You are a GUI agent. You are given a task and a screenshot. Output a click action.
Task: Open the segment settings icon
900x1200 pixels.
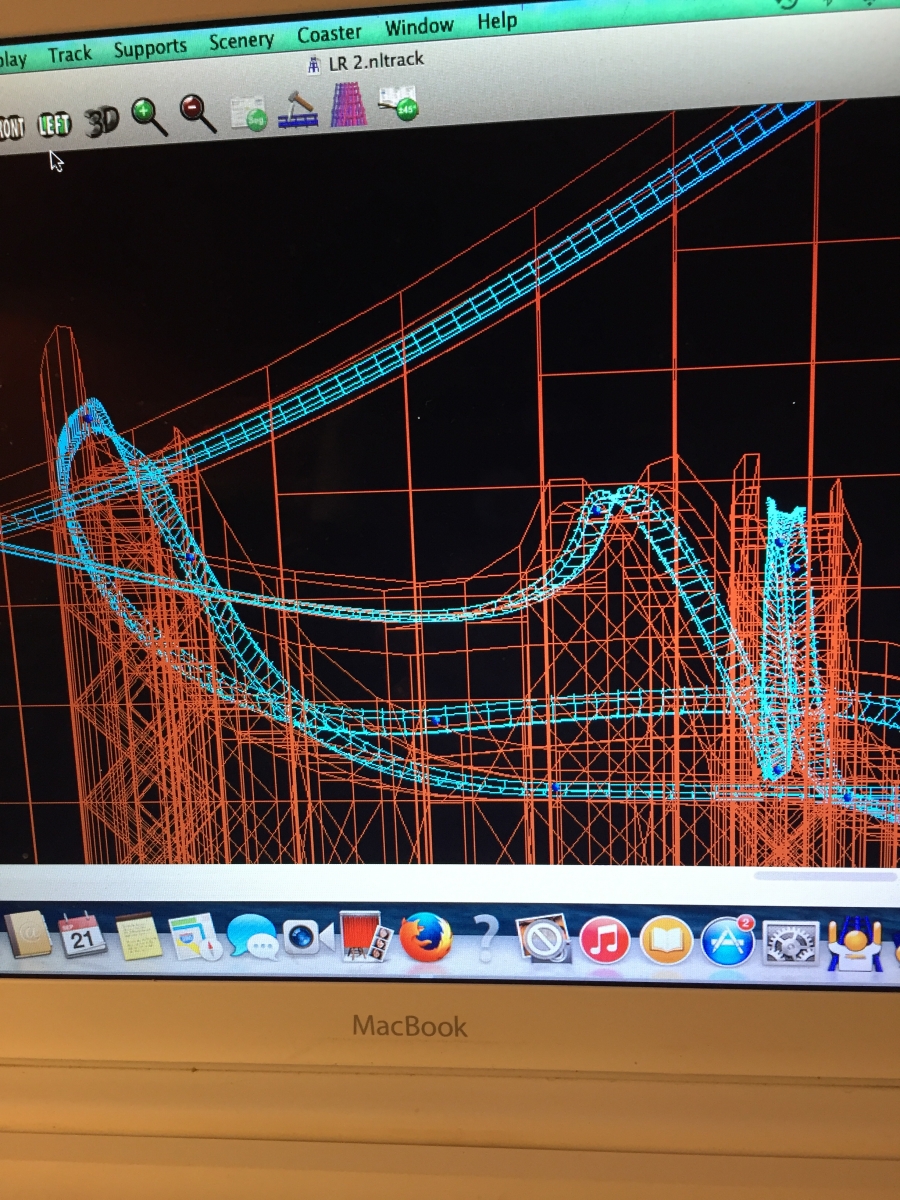247,112
